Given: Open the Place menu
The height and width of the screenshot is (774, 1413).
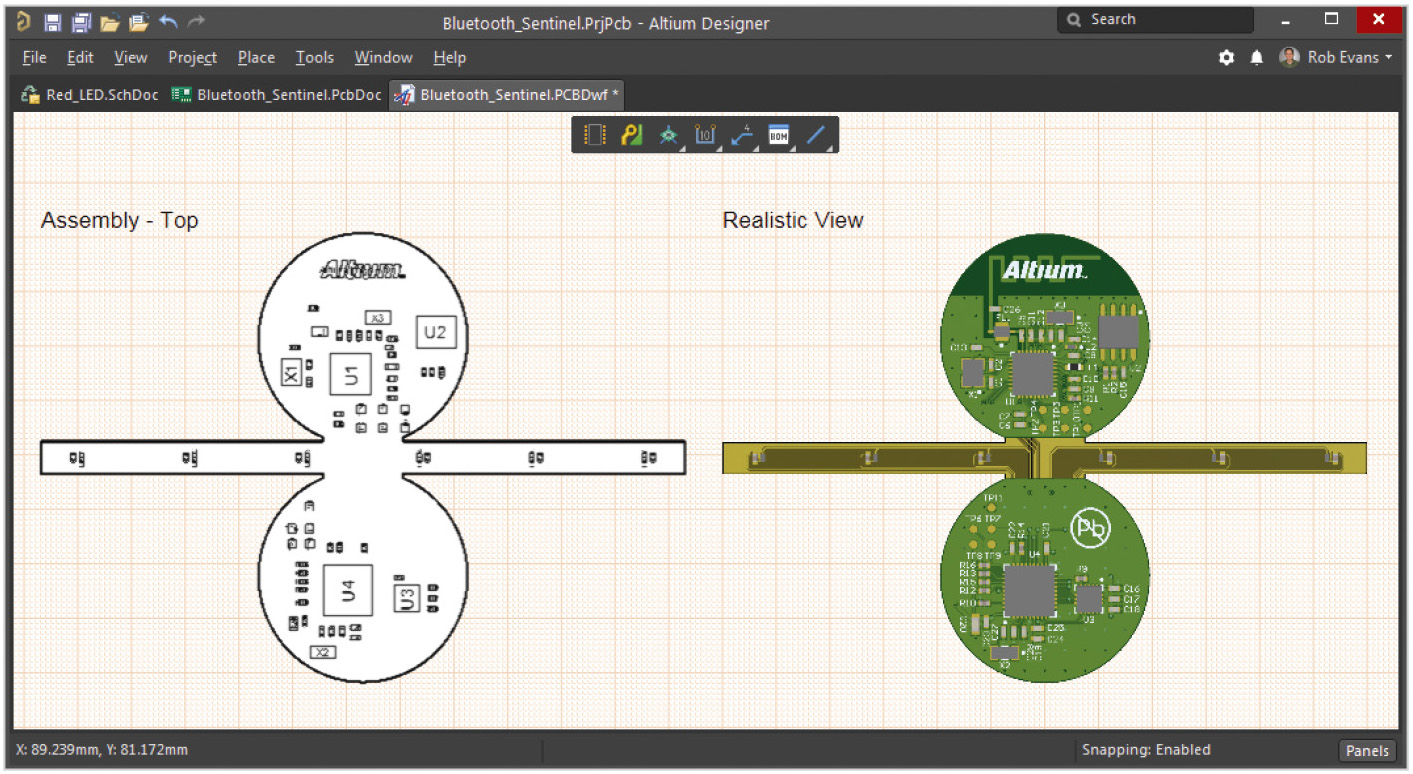Looking at the screenshot, I should [x=256, y=58].
